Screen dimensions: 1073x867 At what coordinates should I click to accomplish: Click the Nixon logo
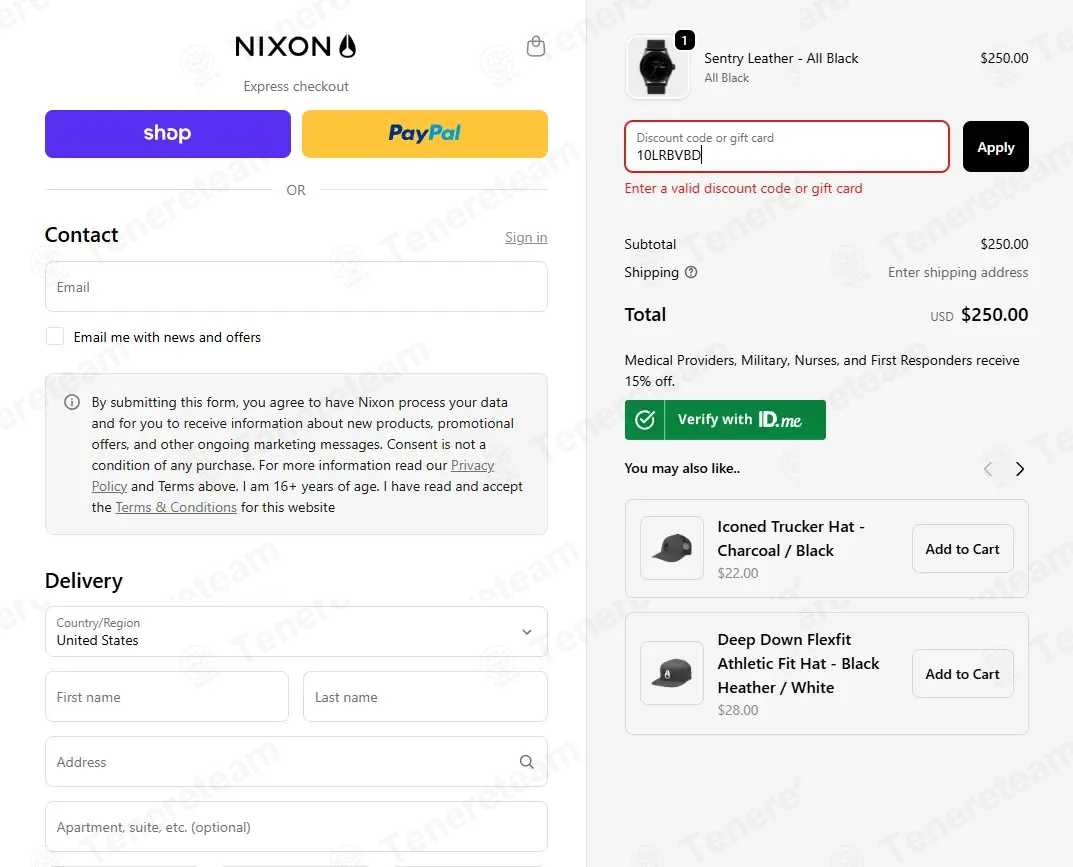coord(296,46)
